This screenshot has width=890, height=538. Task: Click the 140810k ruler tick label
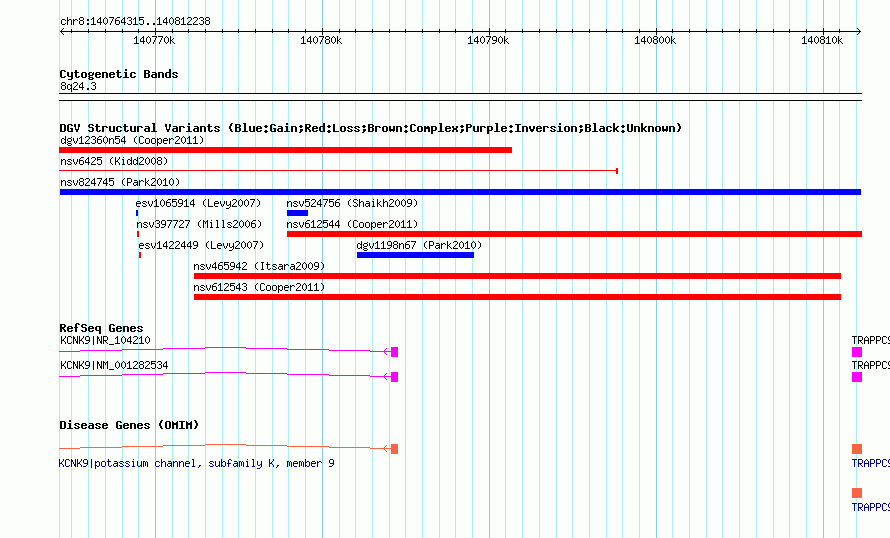(x=822, y=40)
